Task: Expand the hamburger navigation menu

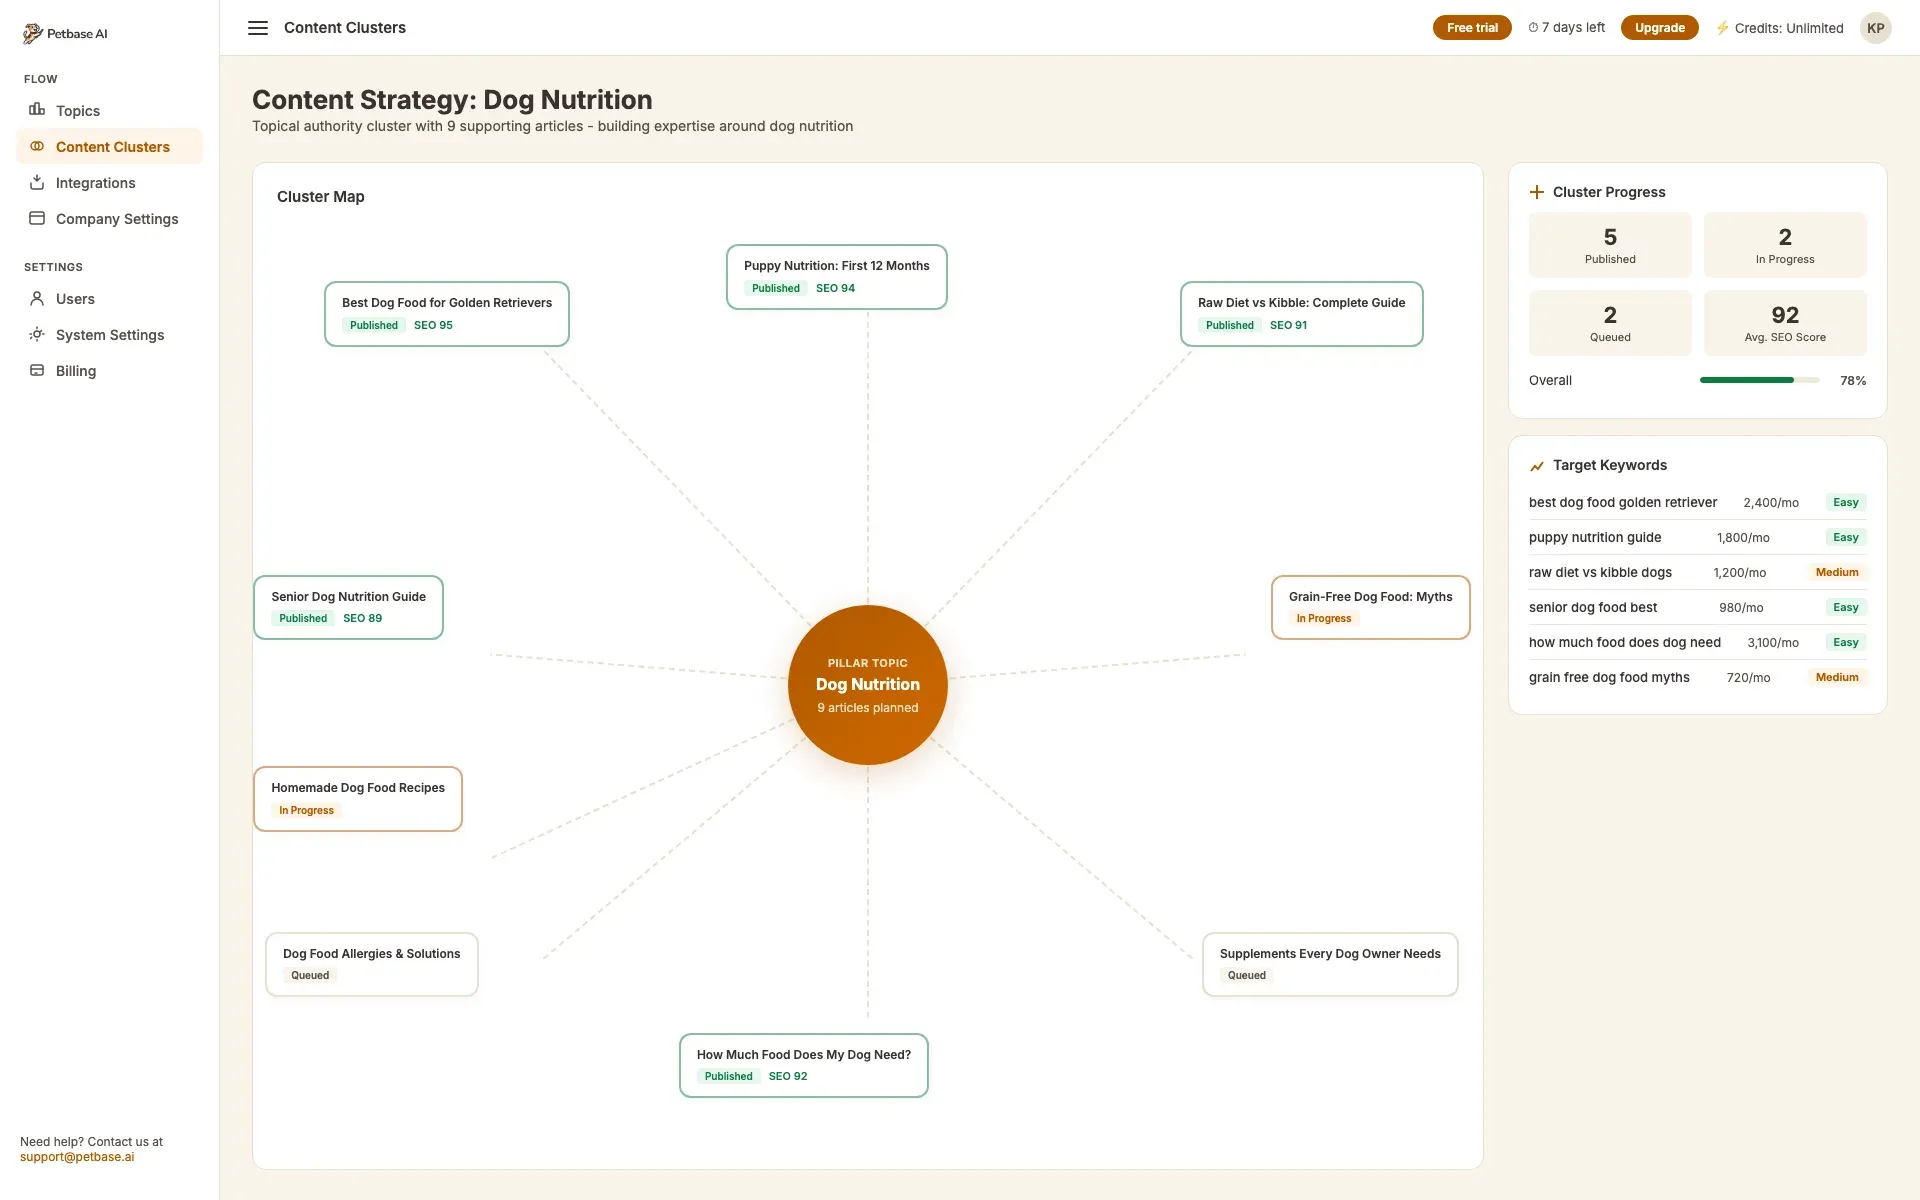Action: 257,27
